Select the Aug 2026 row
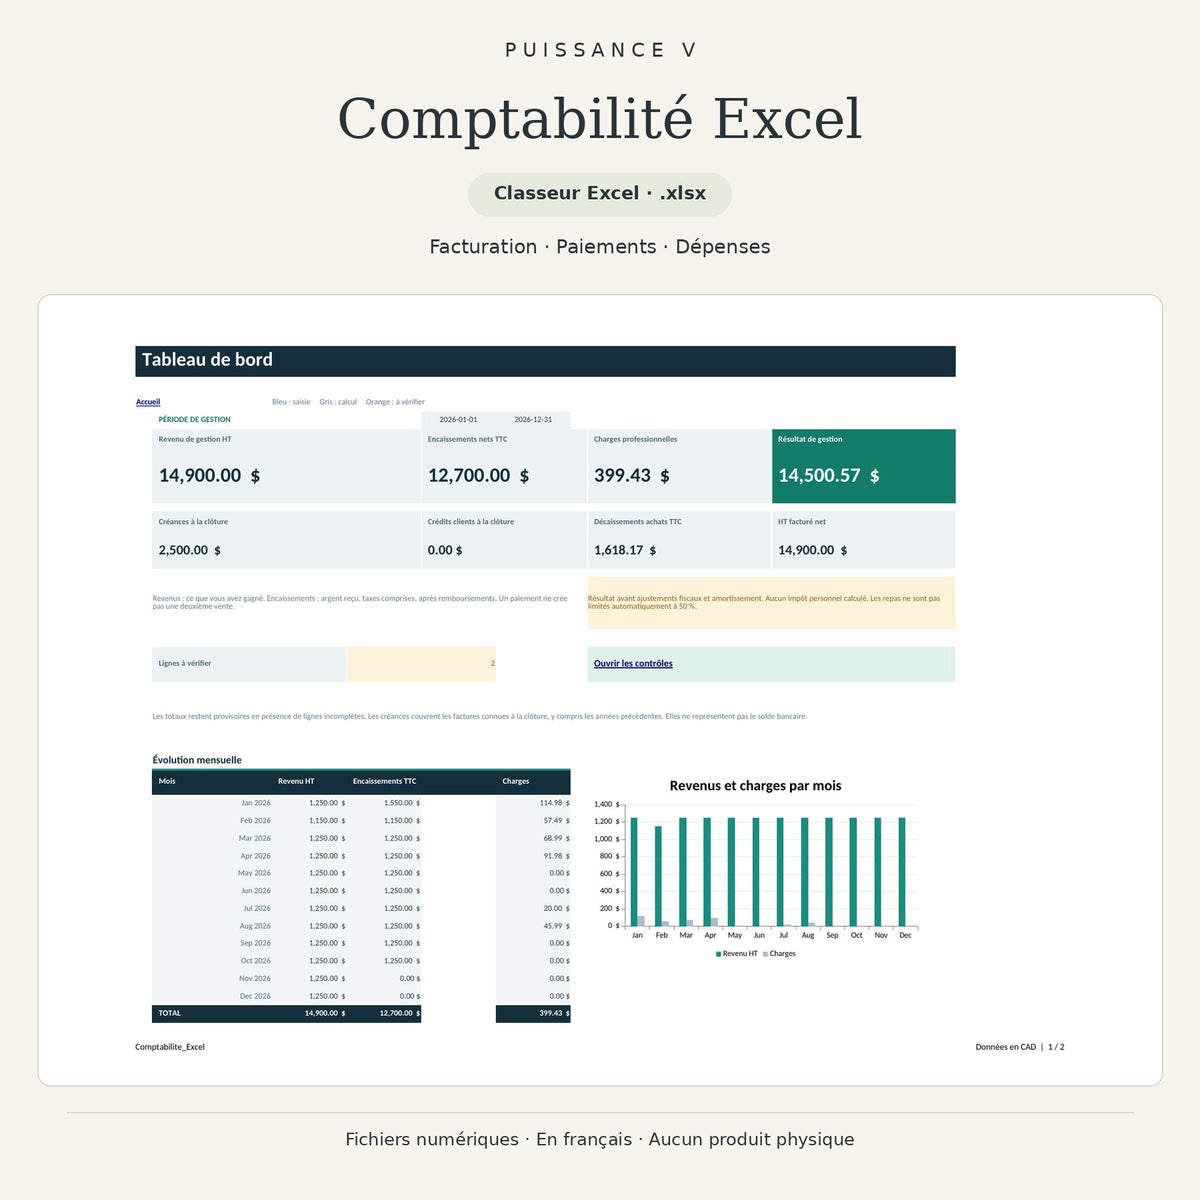Viewport: 1200px width, 1200px height. [x=361, y=926]
